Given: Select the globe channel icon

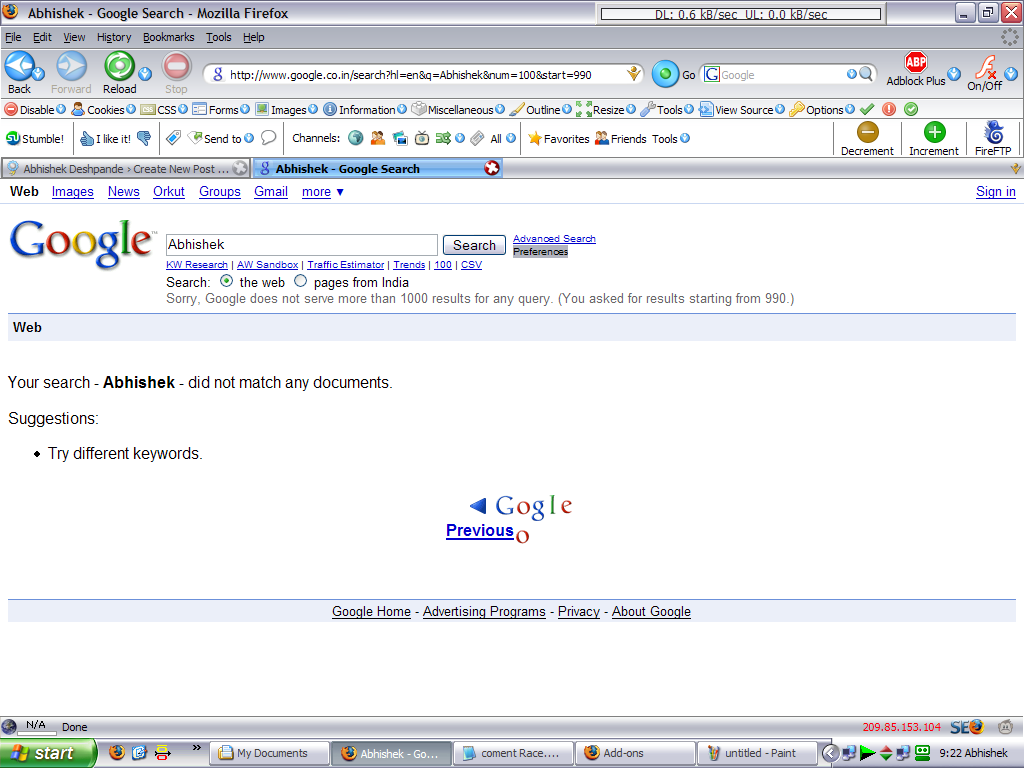Looking at the screenshot, I should (x=355, y=138).
